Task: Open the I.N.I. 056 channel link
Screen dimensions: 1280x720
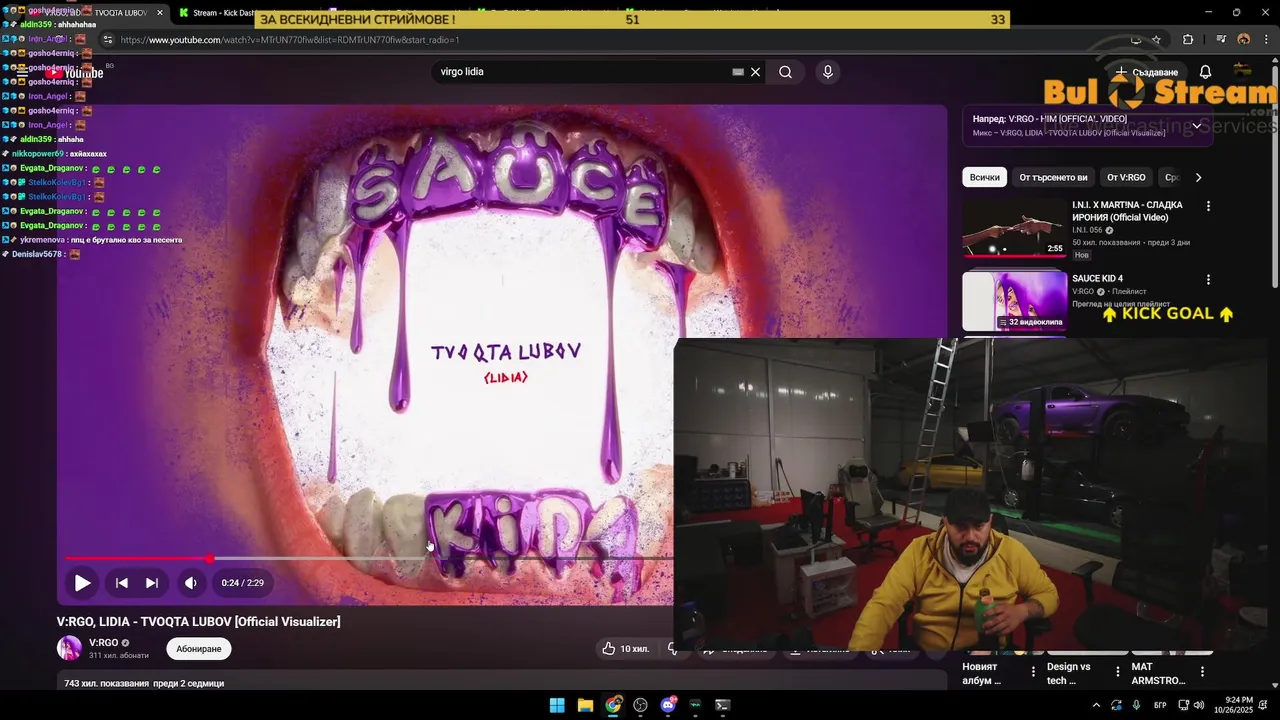Action: pyautogui.click(x=1087, y=230)
